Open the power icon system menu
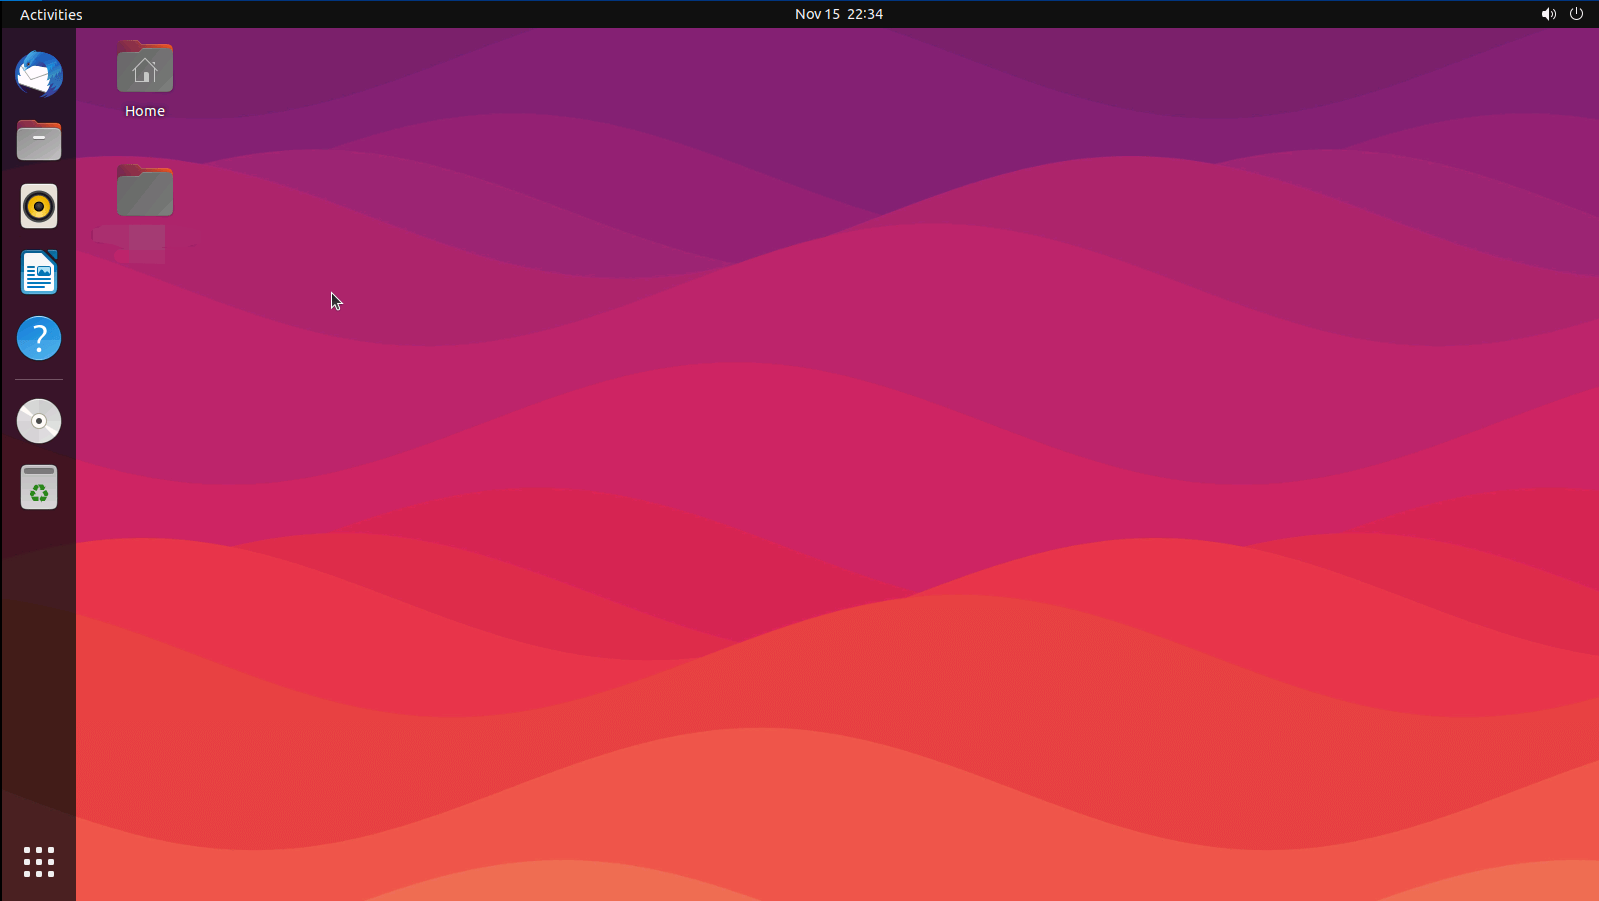Image resolution: width=1599 pixels, height=901 pixels. coord(1577,14)
